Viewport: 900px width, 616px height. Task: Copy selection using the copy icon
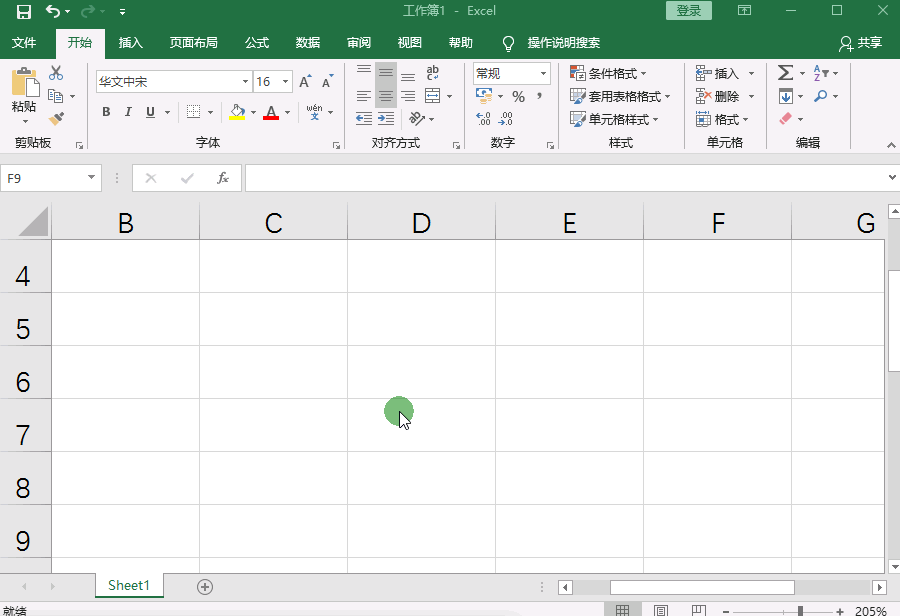pyautogui.click(x=56, y=96)
